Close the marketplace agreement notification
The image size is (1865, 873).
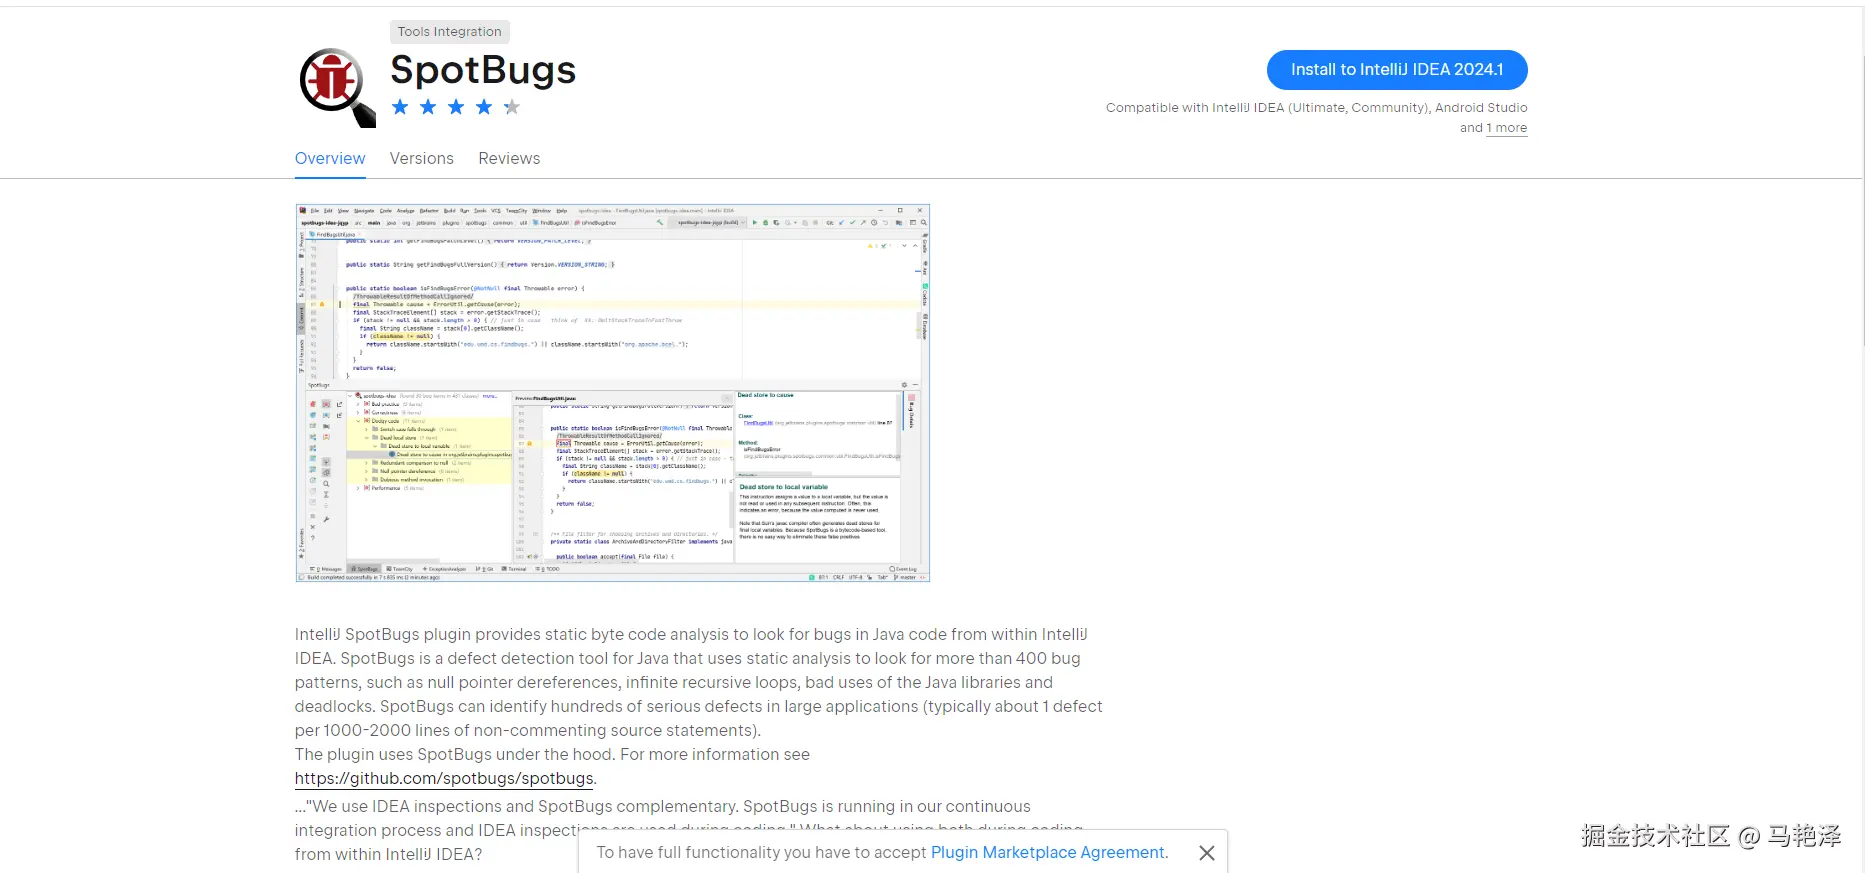1207,853
